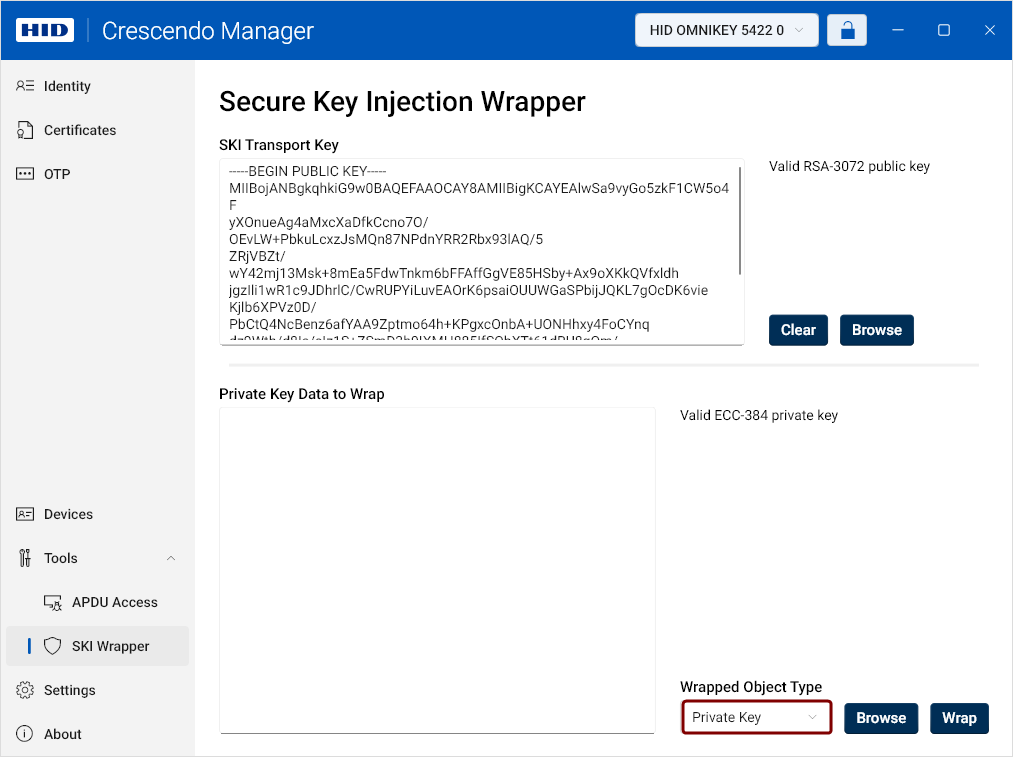The image size is (1013, 757).
Task: Clear the SKI Transport Key
Action: [798, 330]
